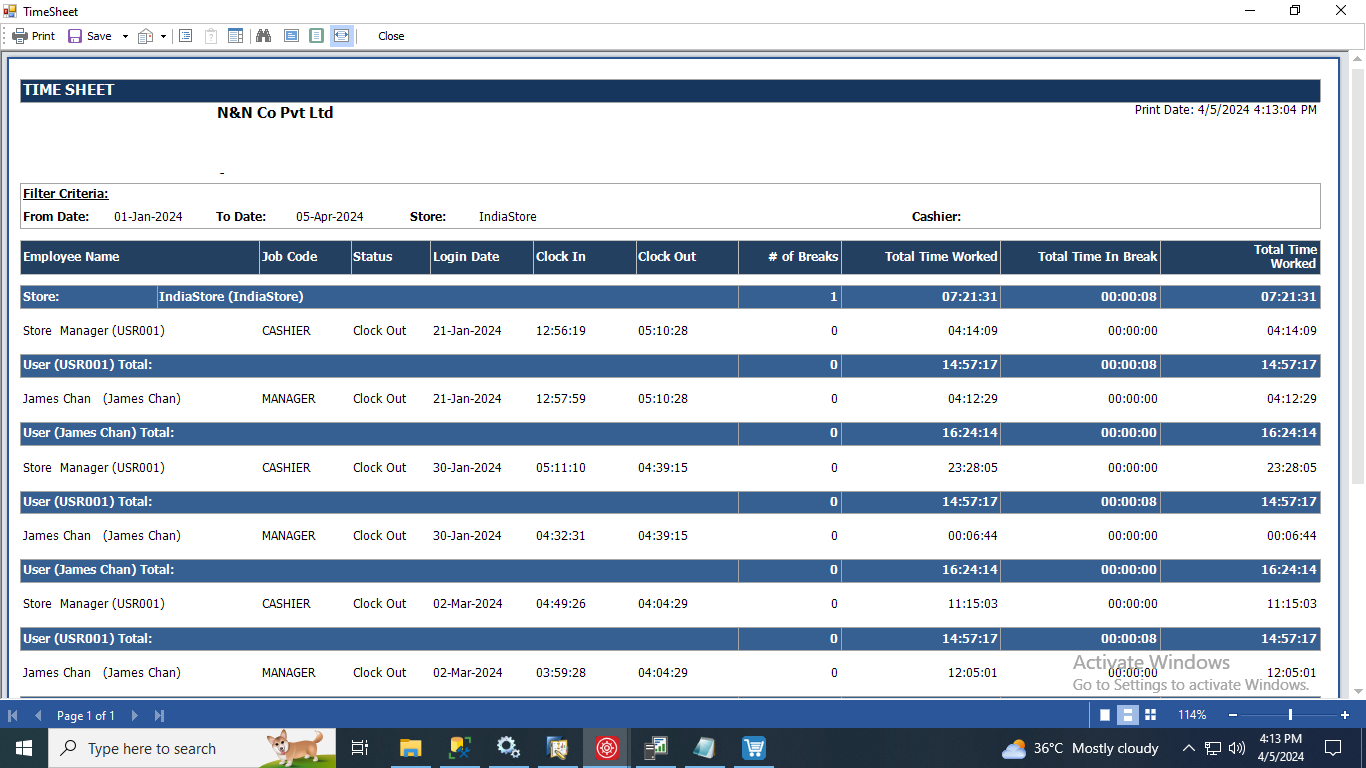1366x768 pixels.
Task: Click the Print button in the toolbar
Action: pos(34,36)
